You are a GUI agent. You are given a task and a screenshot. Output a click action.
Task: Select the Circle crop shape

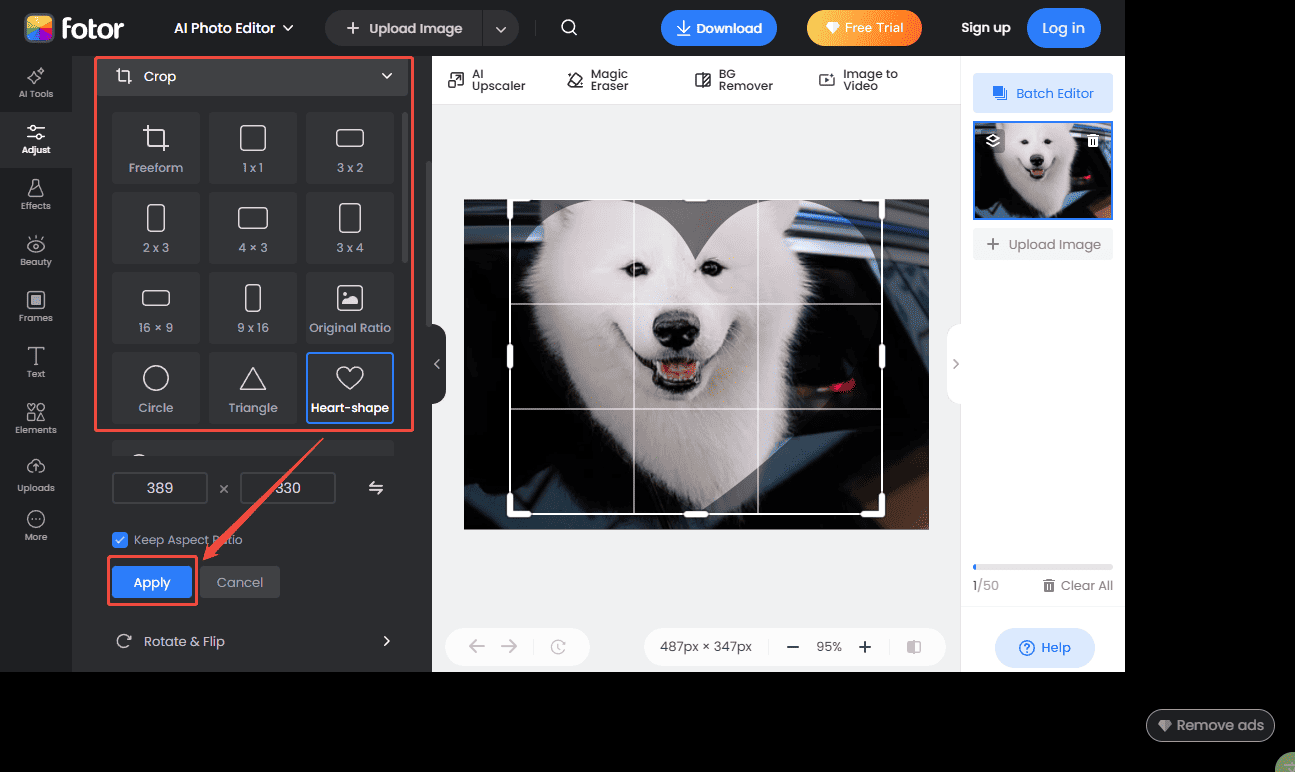[x=155, y=387]
